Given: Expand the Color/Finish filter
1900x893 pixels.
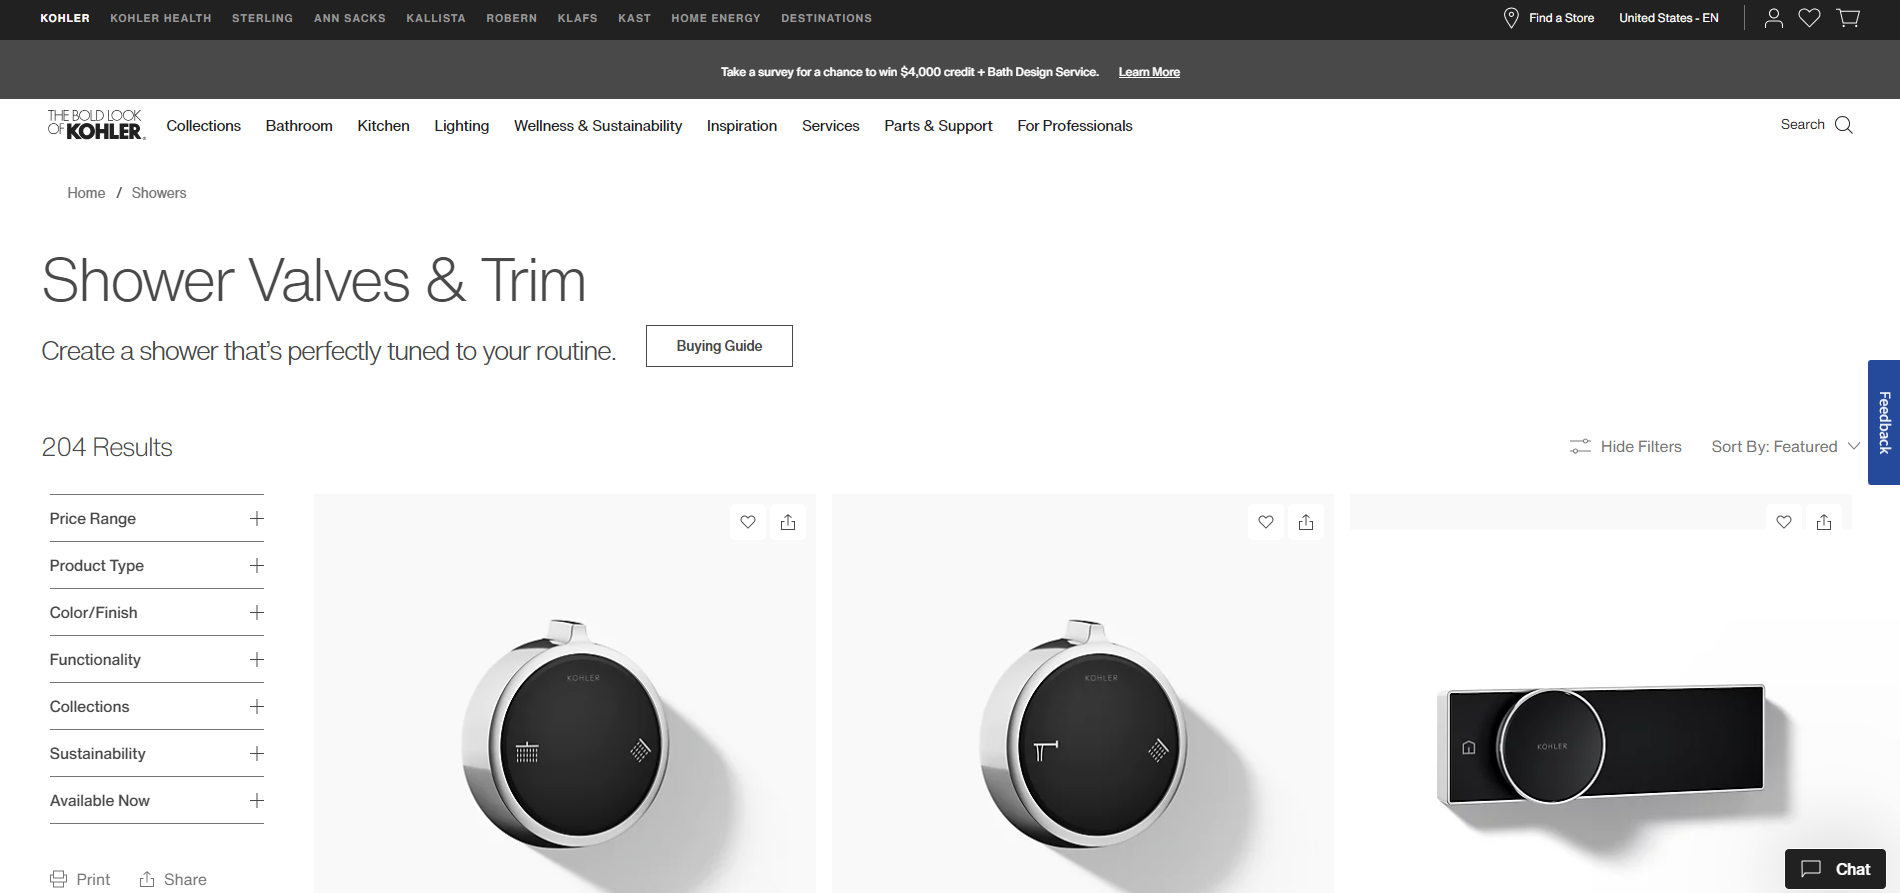Looking at the screenshot, I should pyautogui.click(x=256, y=613).
